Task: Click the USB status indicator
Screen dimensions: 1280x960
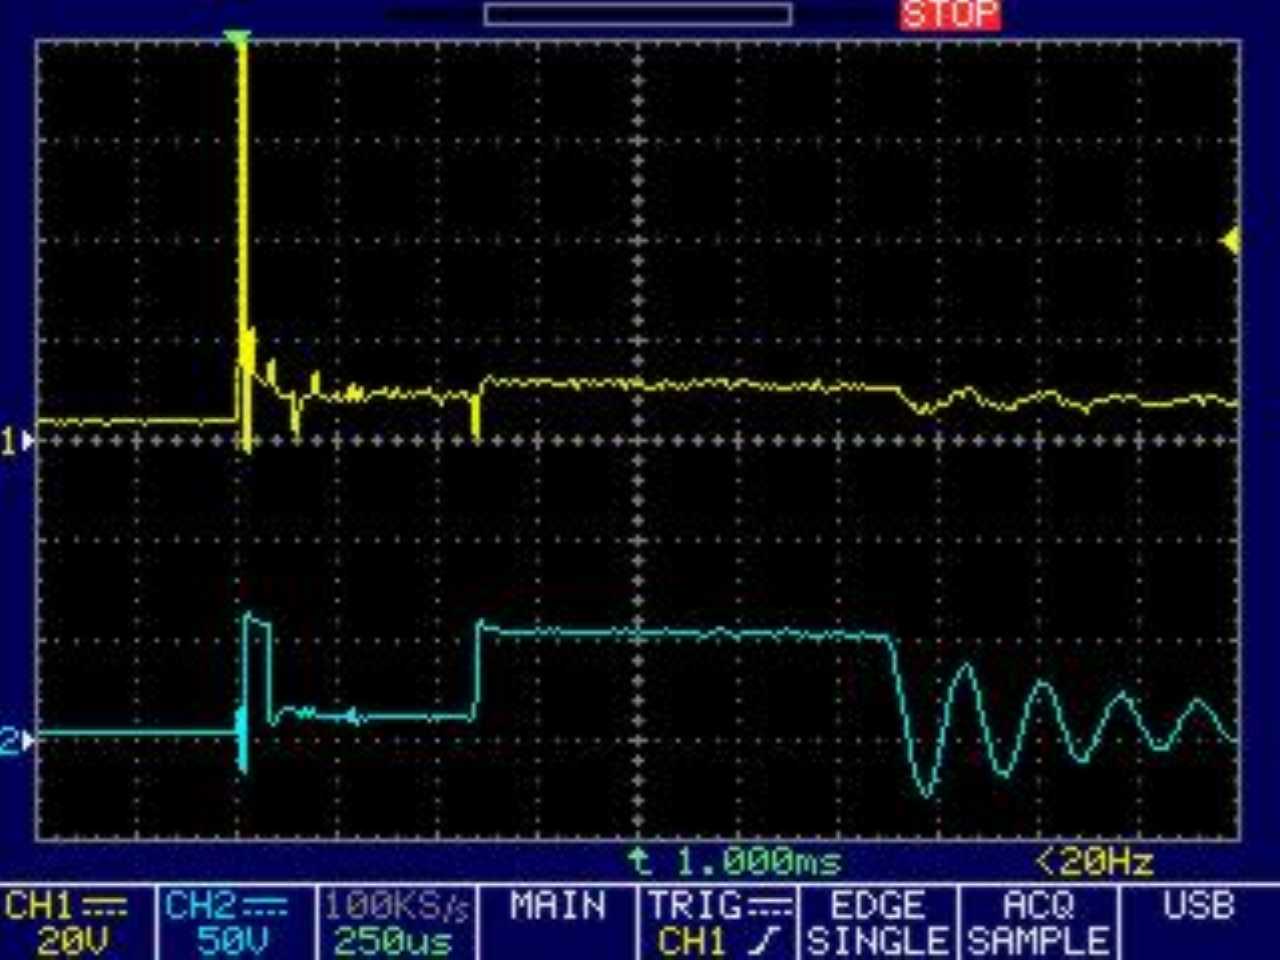Action: pyautogui.click(x=1198, y=906)
